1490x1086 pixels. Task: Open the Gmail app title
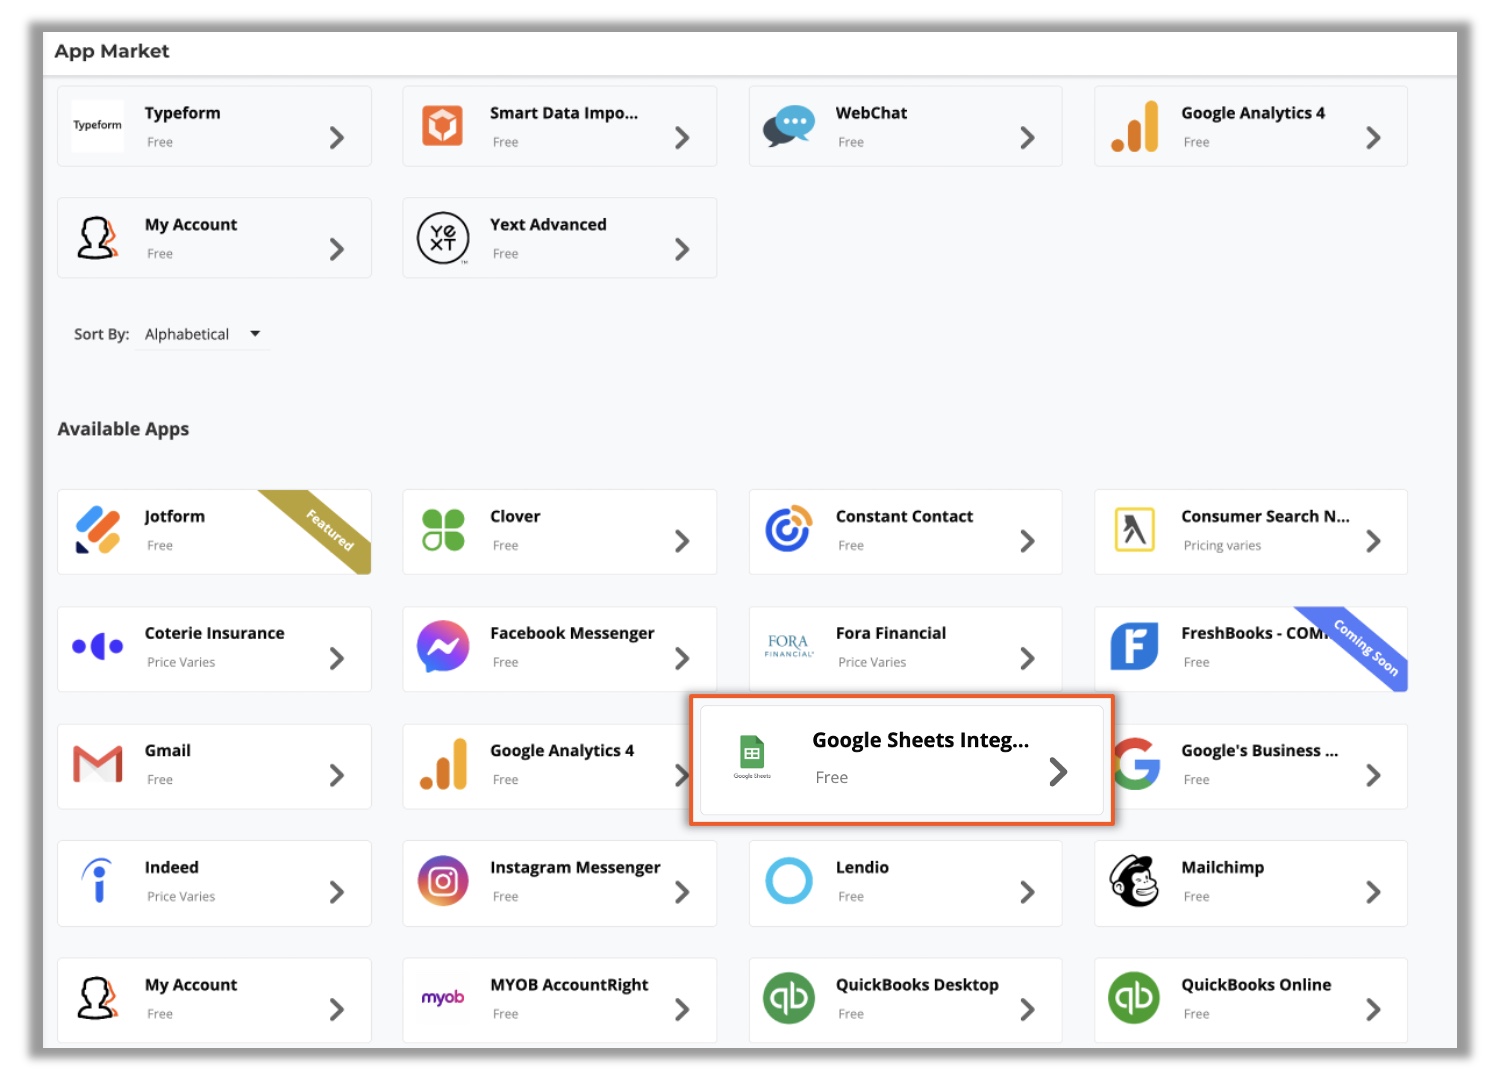point(167,750)
